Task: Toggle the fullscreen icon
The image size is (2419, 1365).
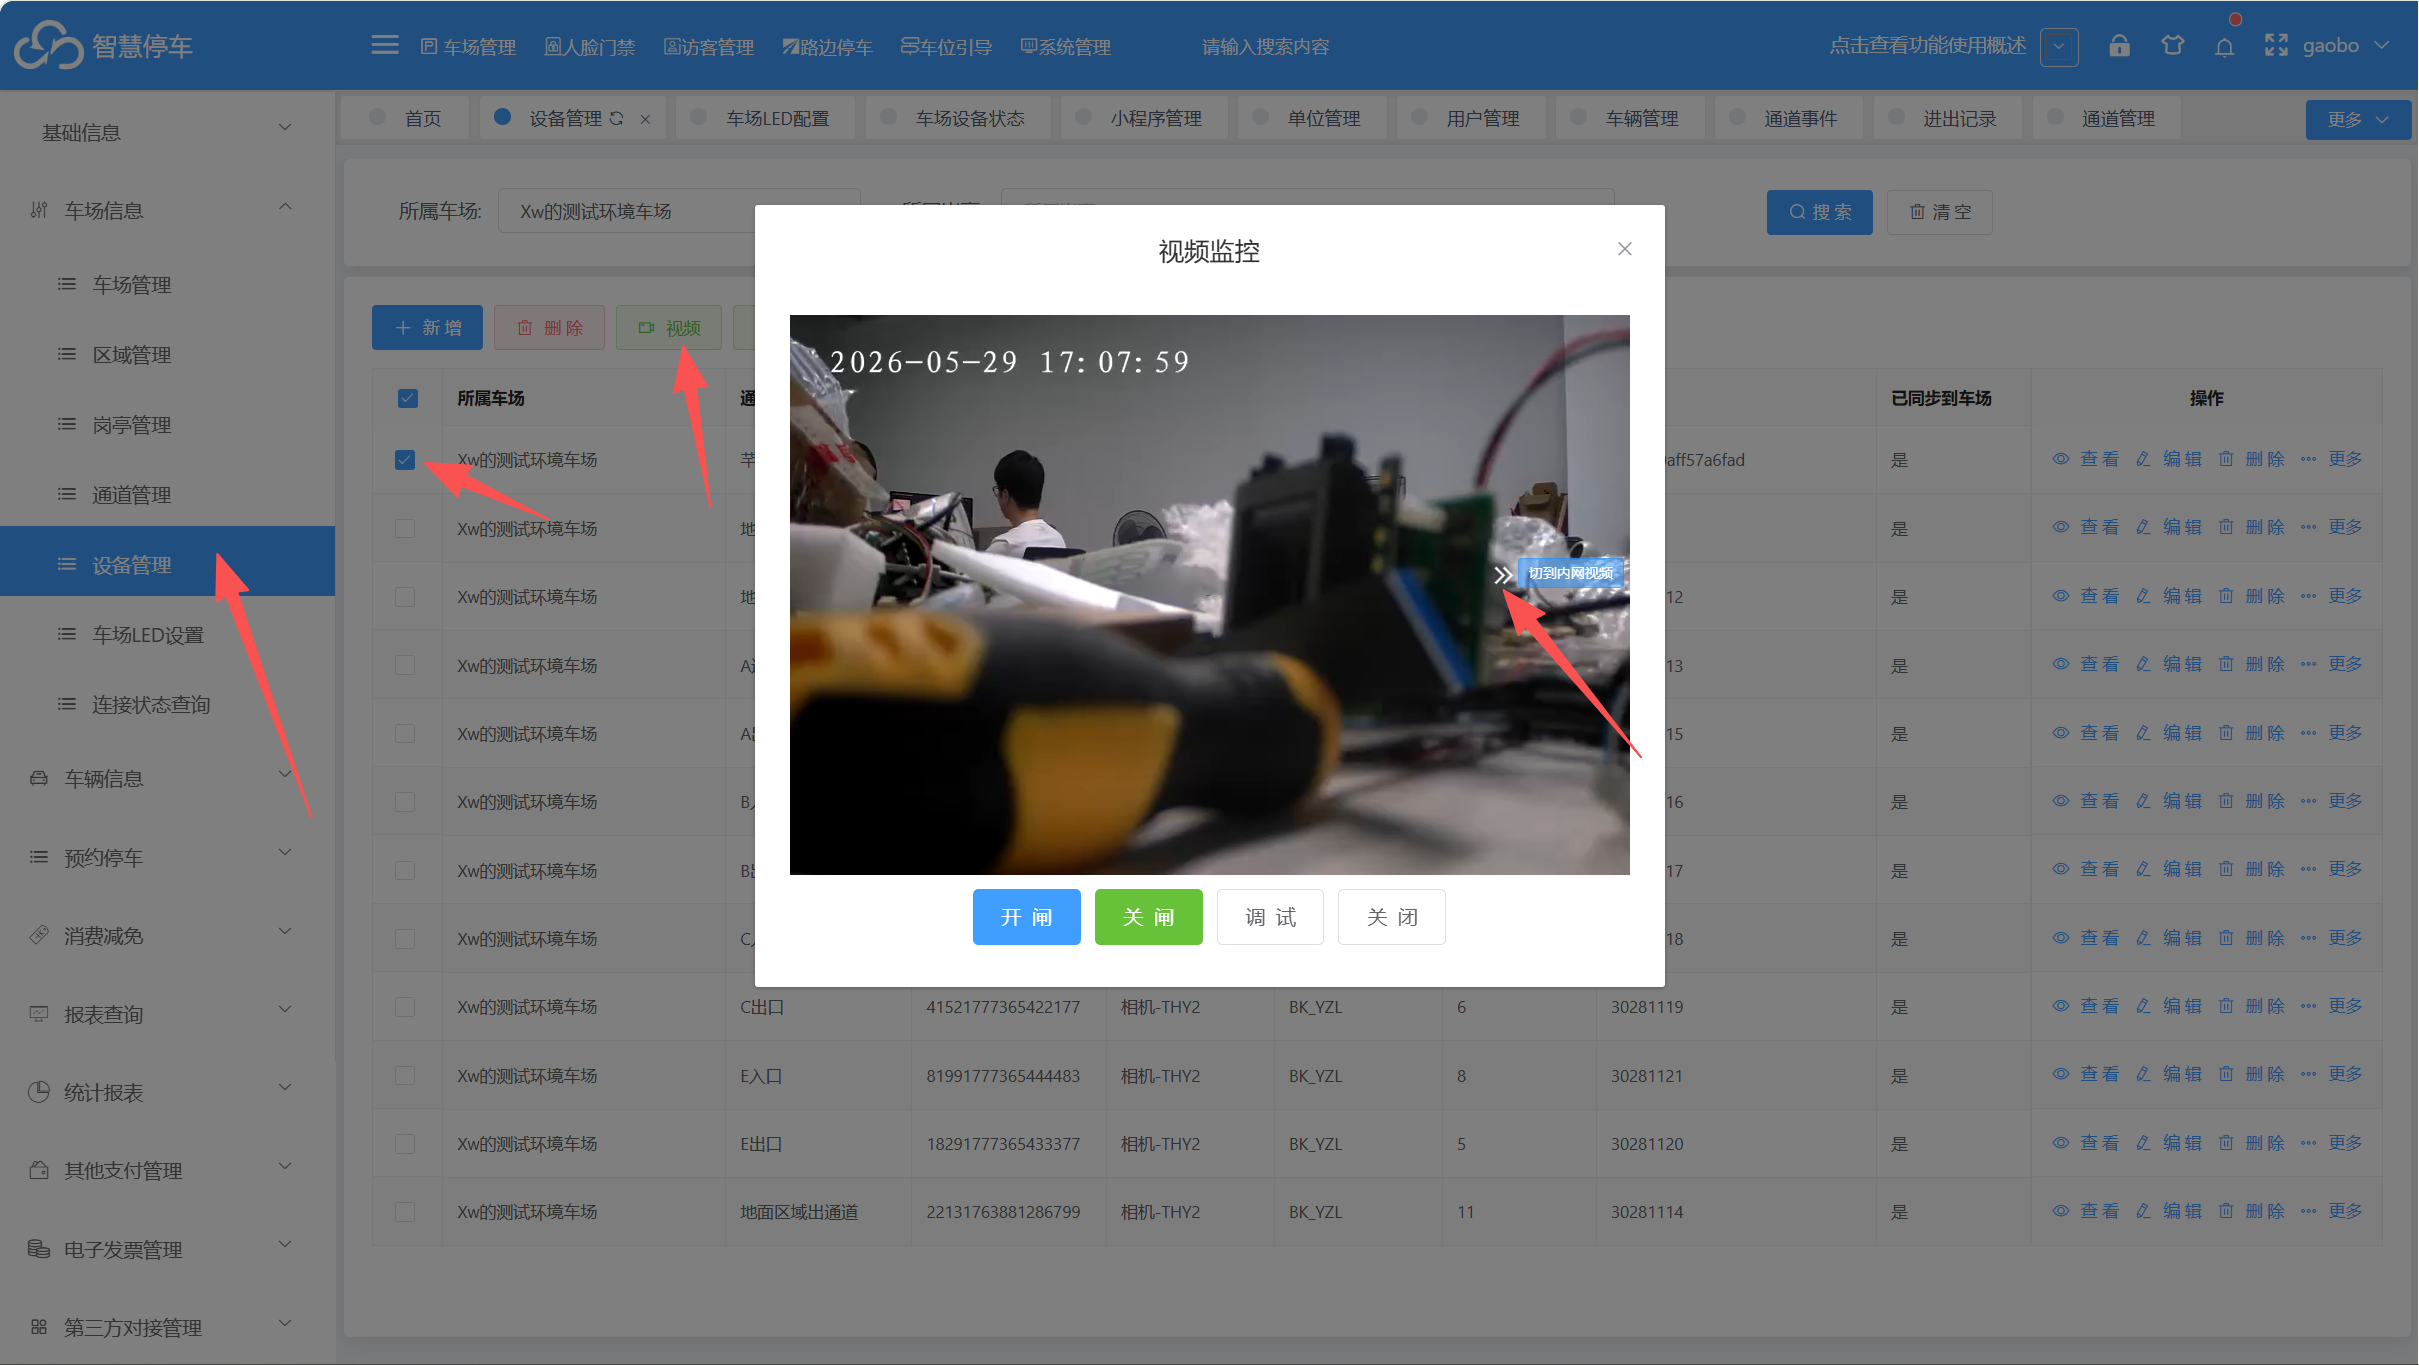Action: [2276, 46]
